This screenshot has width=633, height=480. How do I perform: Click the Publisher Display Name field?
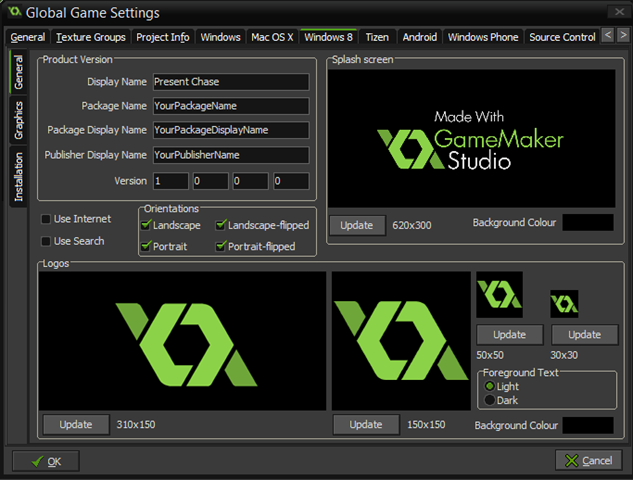coord(231,155)
